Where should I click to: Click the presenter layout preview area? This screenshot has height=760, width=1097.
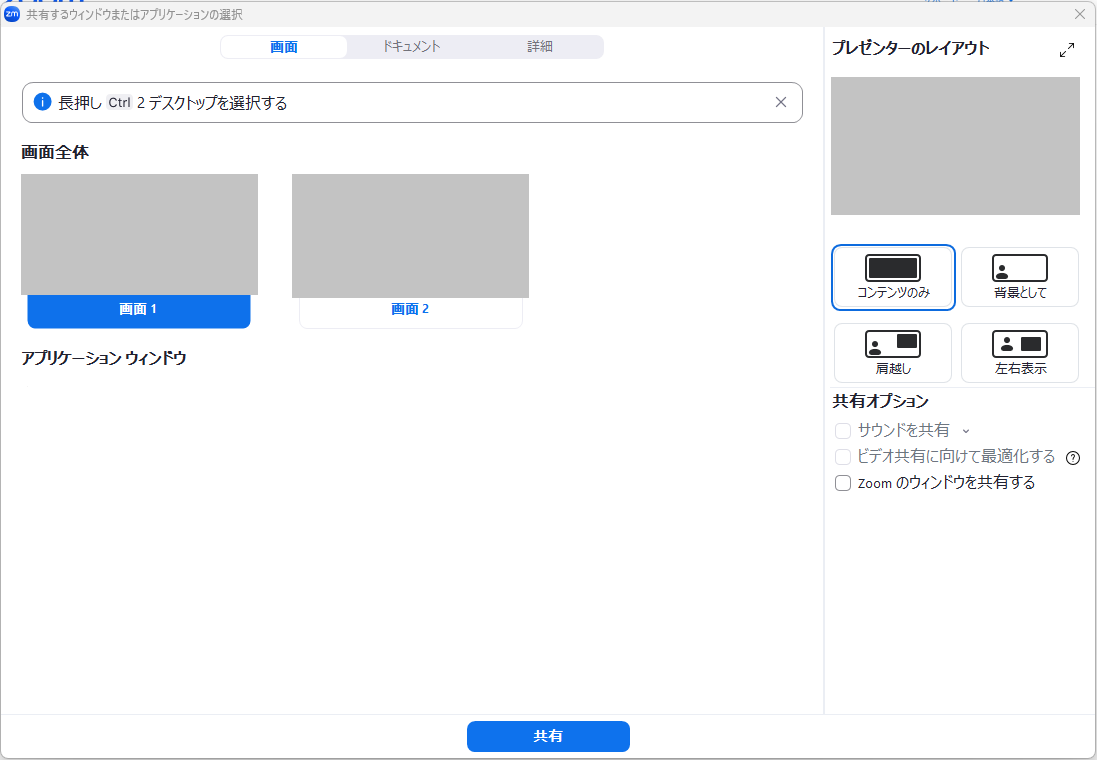coord(955,146)
